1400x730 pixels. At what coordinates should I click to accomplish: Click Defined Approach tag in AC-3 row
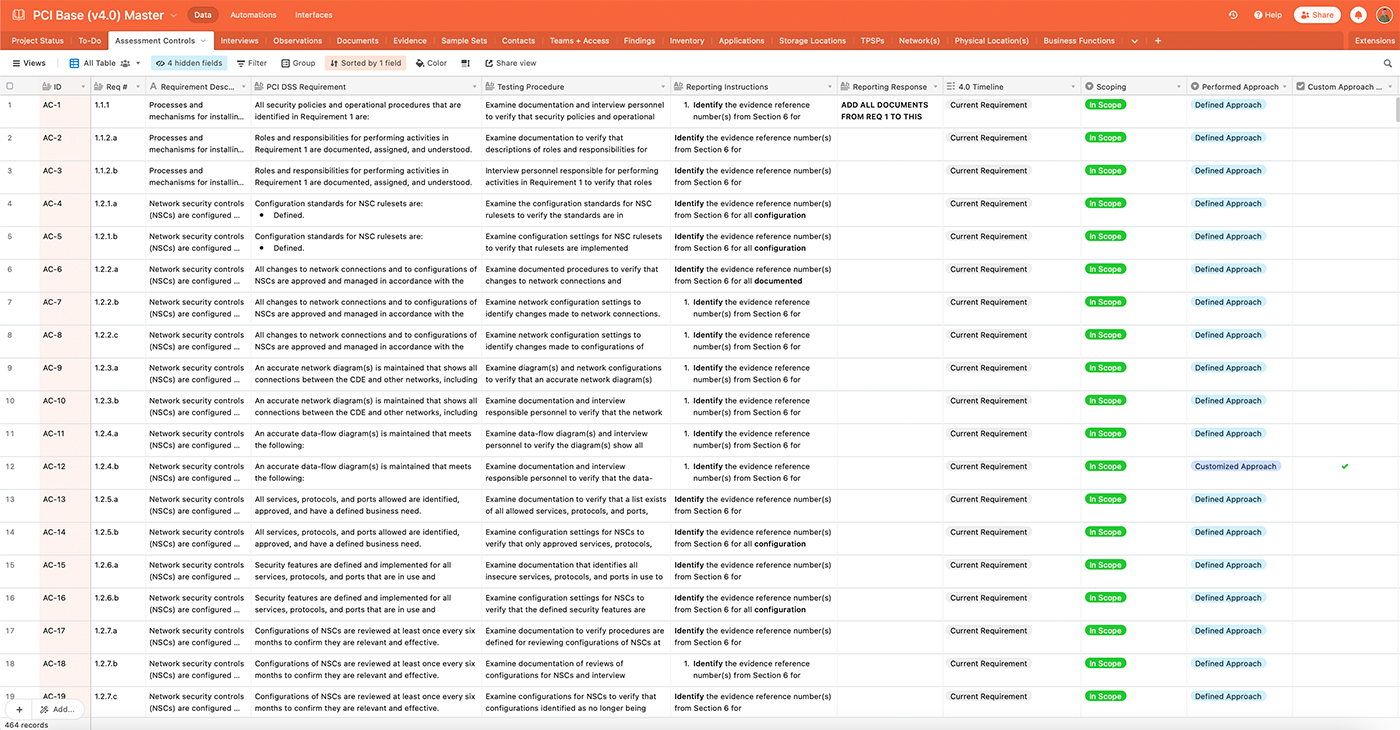pos(1229,171)
